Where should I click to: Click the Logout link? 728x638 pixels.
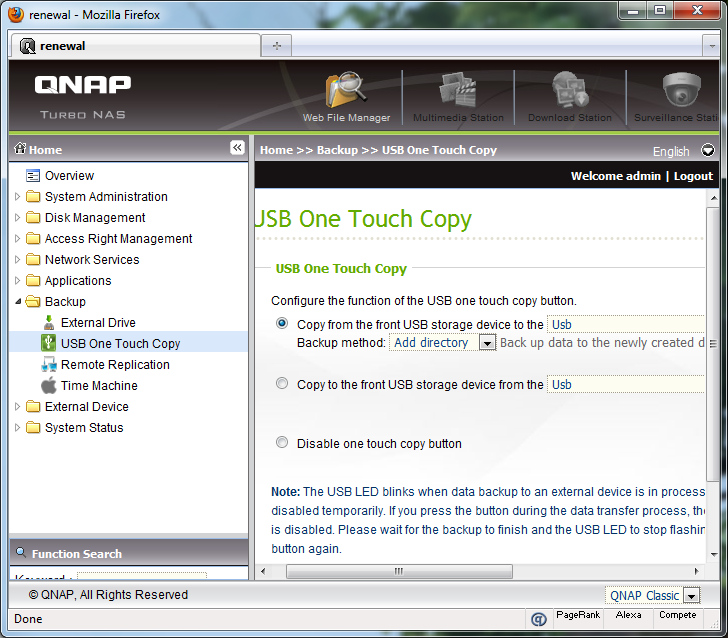point(693,176)
